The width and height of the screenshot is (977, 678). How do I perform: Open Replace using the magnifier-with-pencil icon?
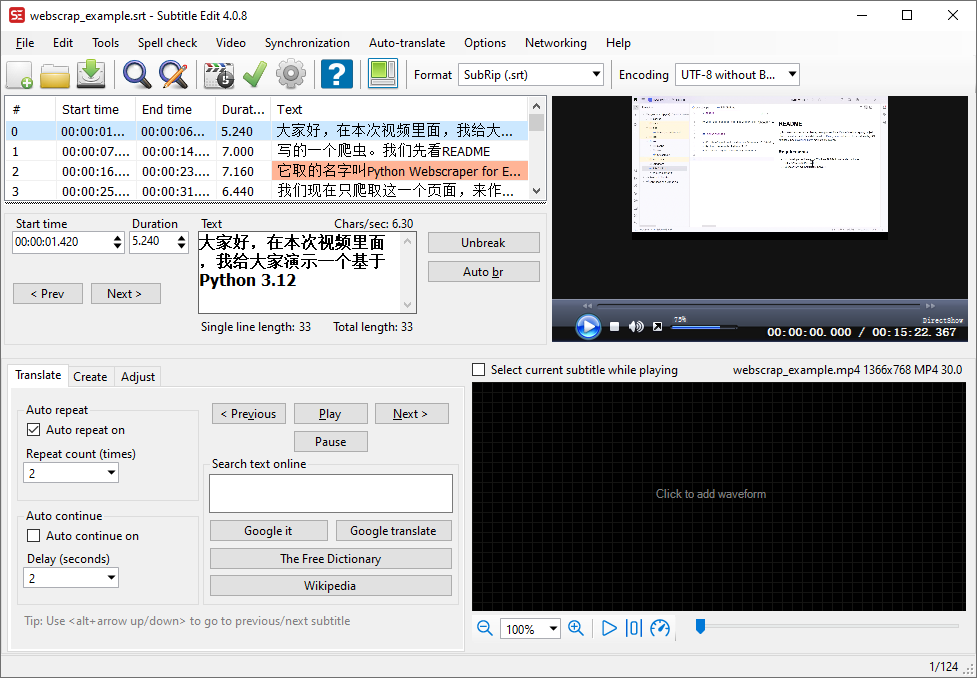coord(173,74)
